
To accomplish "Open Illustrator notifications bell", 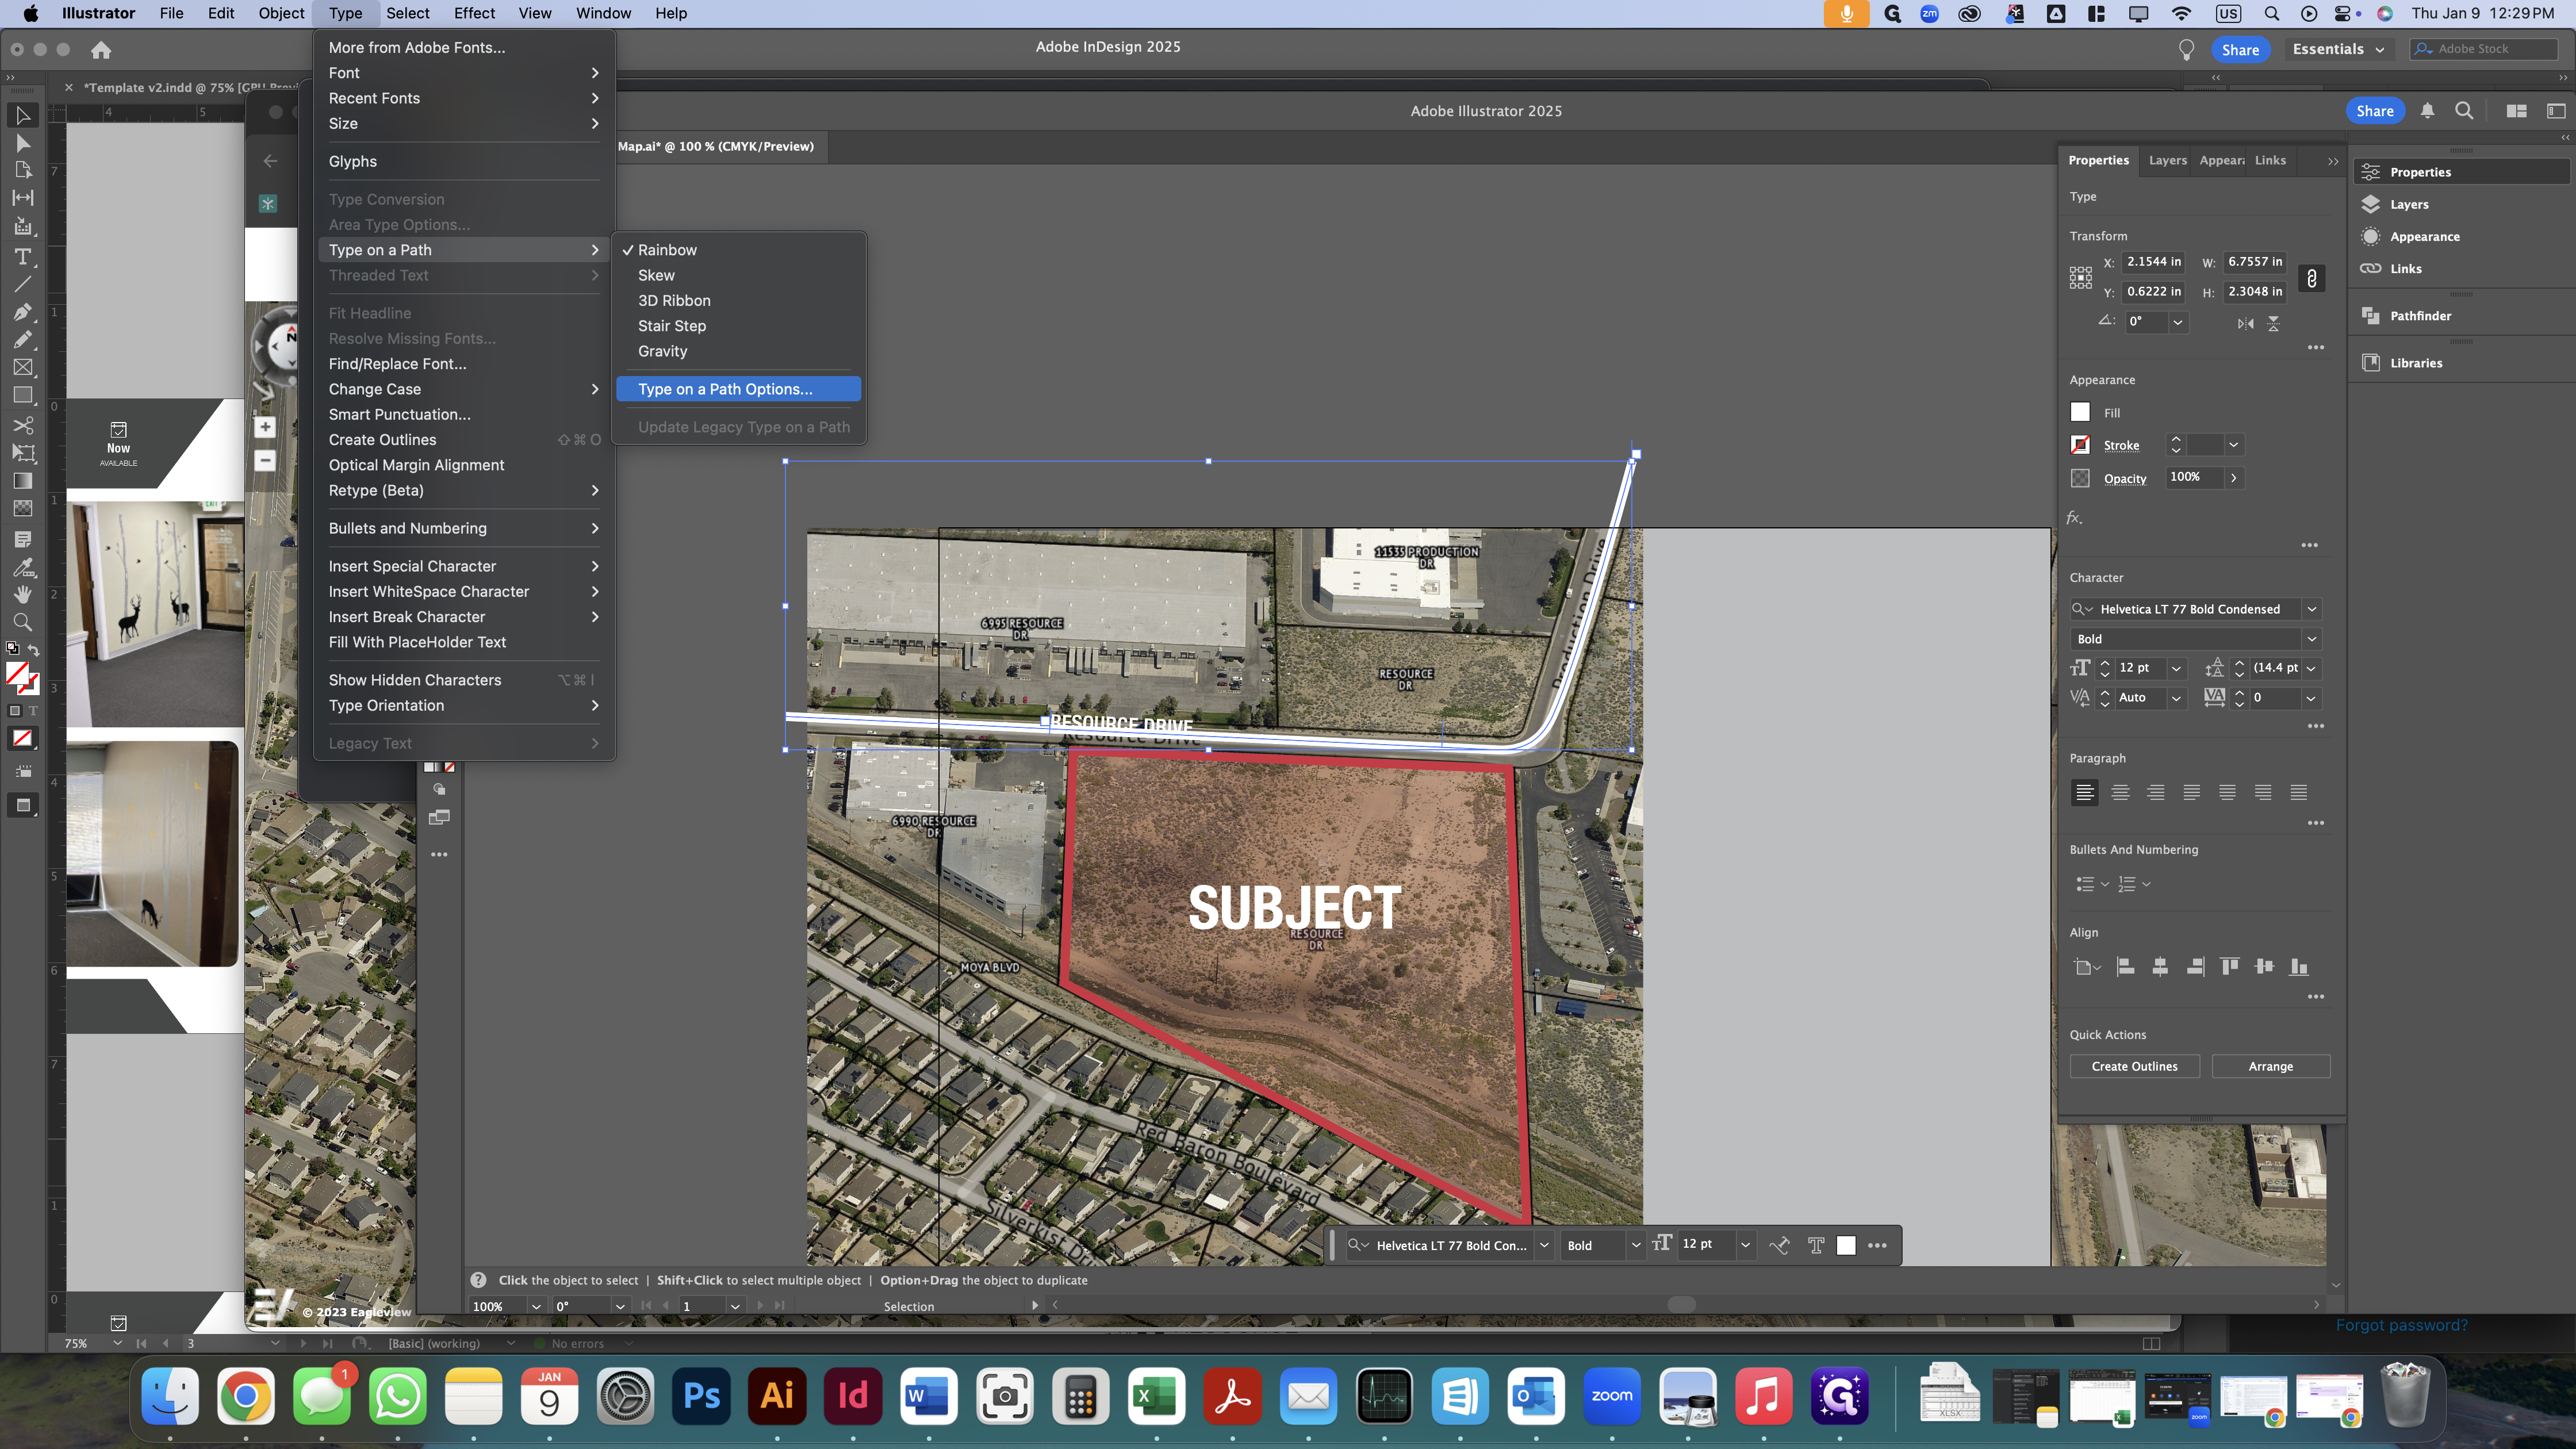I will [x=2427, y=111].
